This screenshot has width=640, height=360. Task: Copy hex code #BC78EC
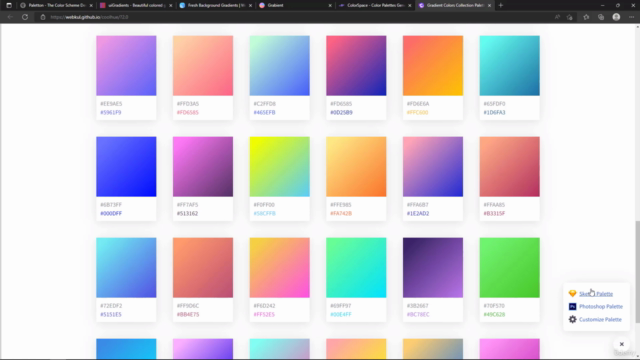[x=418, y=314]
